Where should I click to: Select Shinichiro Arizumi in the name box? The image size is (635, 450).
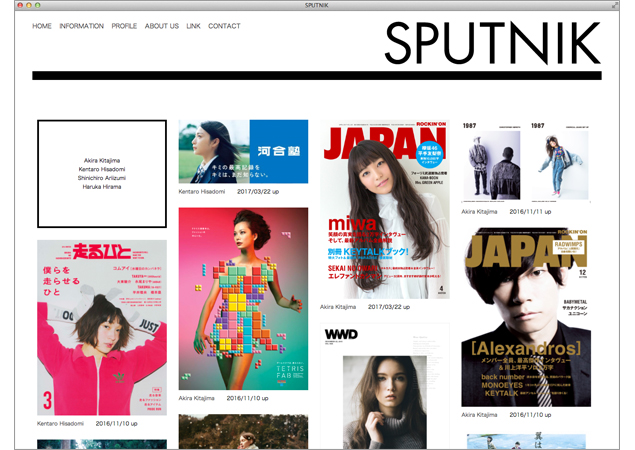tap(102, 178)
